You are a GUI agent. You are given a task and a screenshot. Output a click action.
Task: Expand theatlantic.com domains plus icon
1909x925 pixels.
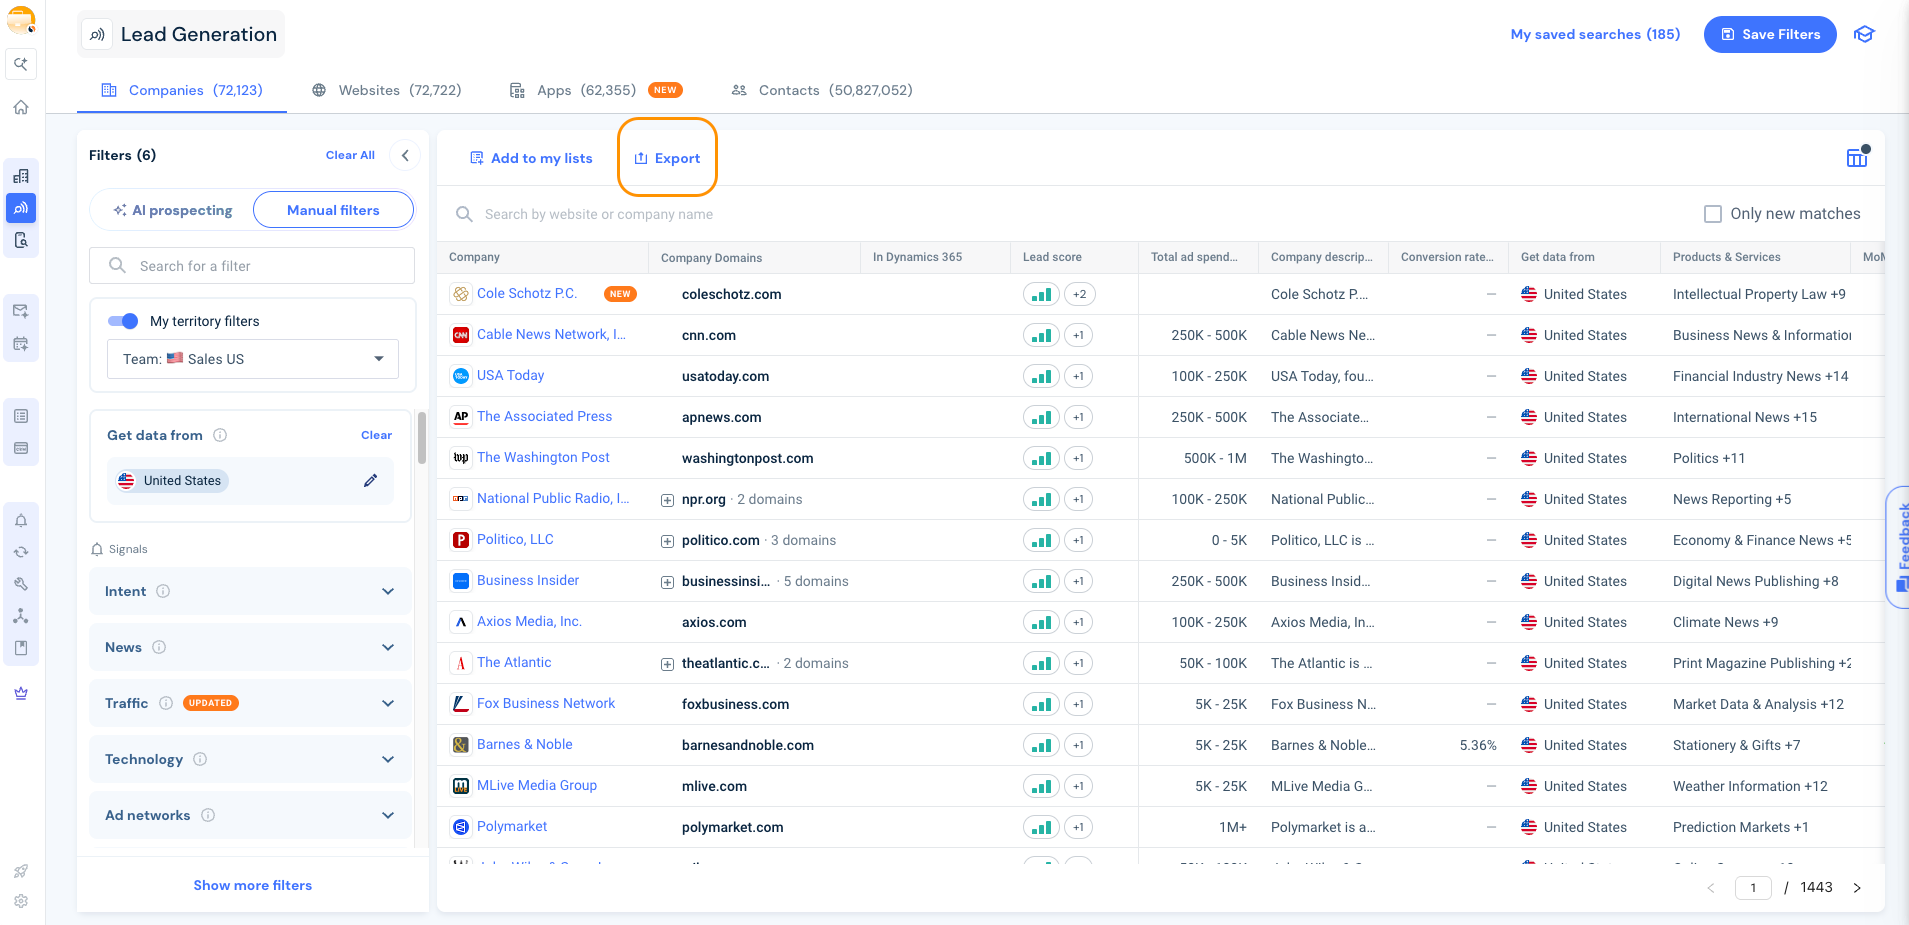click(x=667, y=664)
